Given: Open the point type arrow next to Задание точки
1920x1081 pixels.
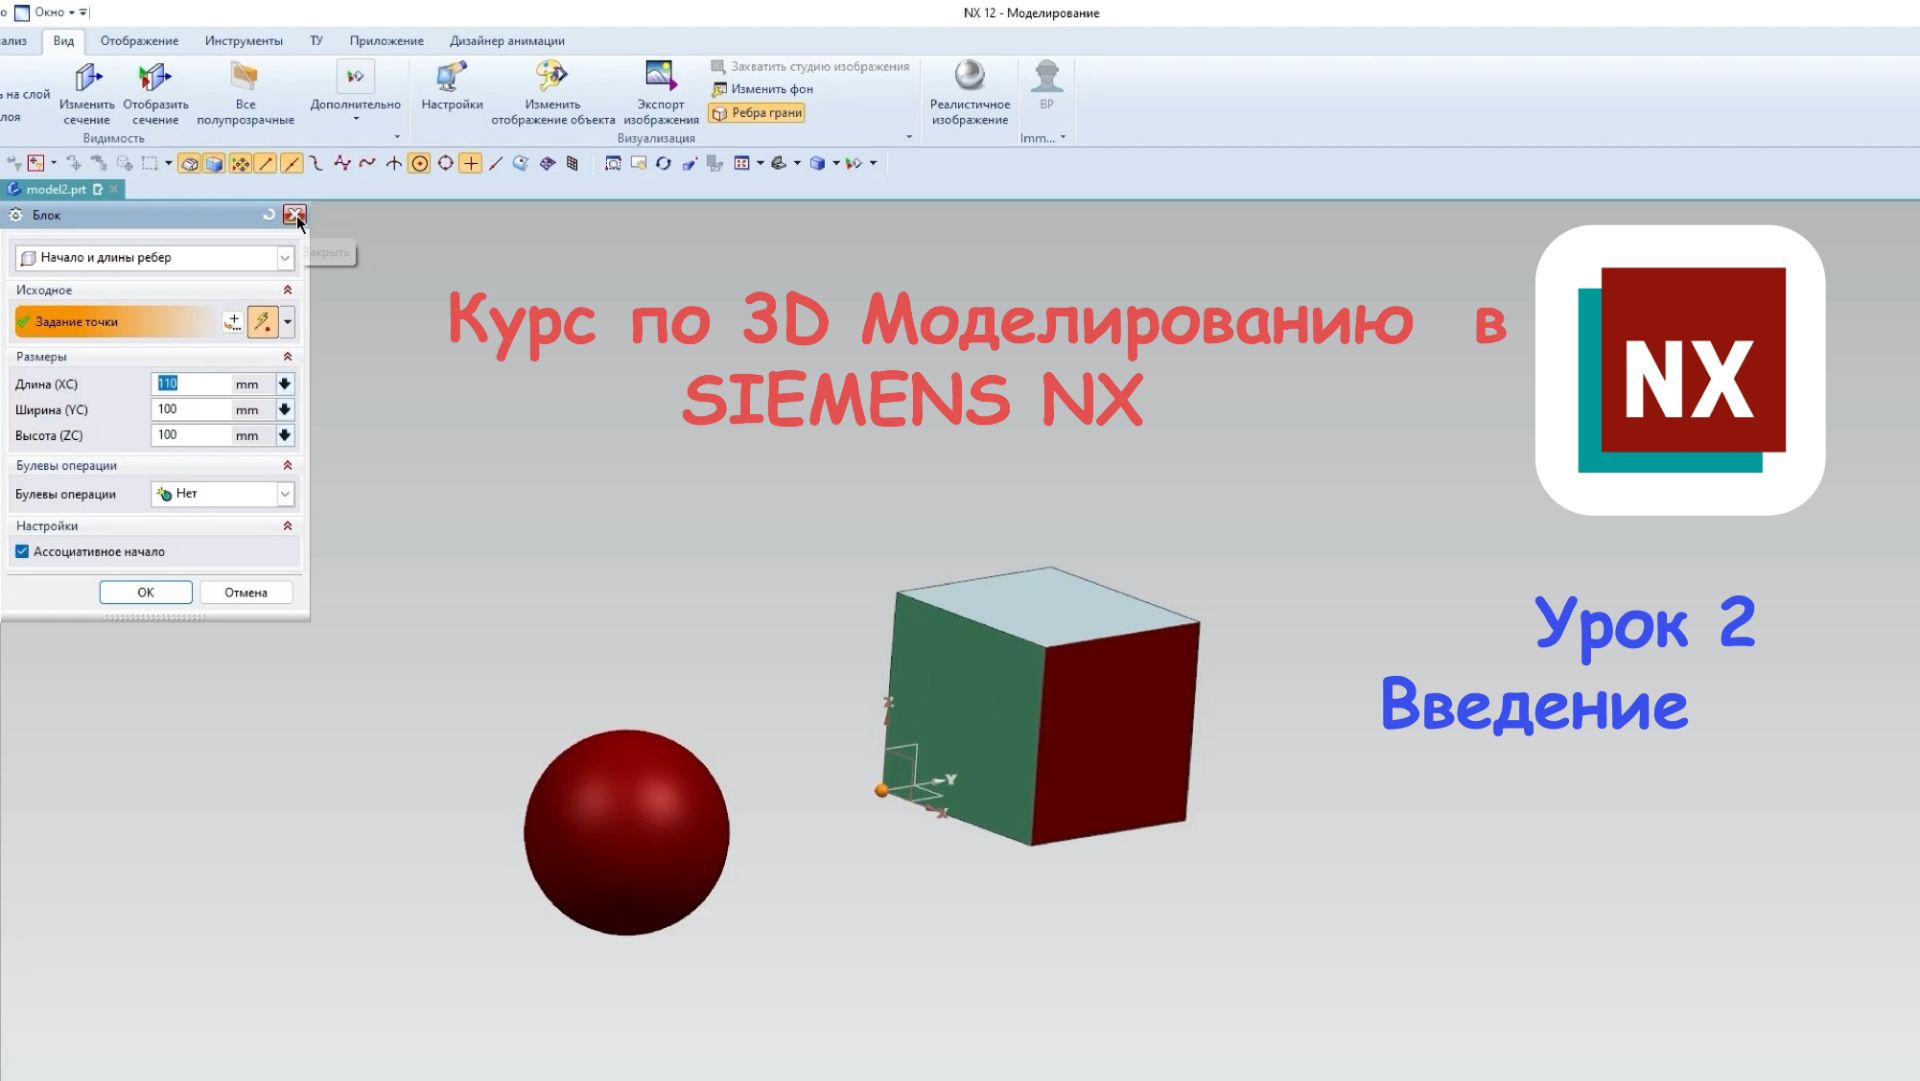Looking at the screenshot, I should click(x=288, y=322).
